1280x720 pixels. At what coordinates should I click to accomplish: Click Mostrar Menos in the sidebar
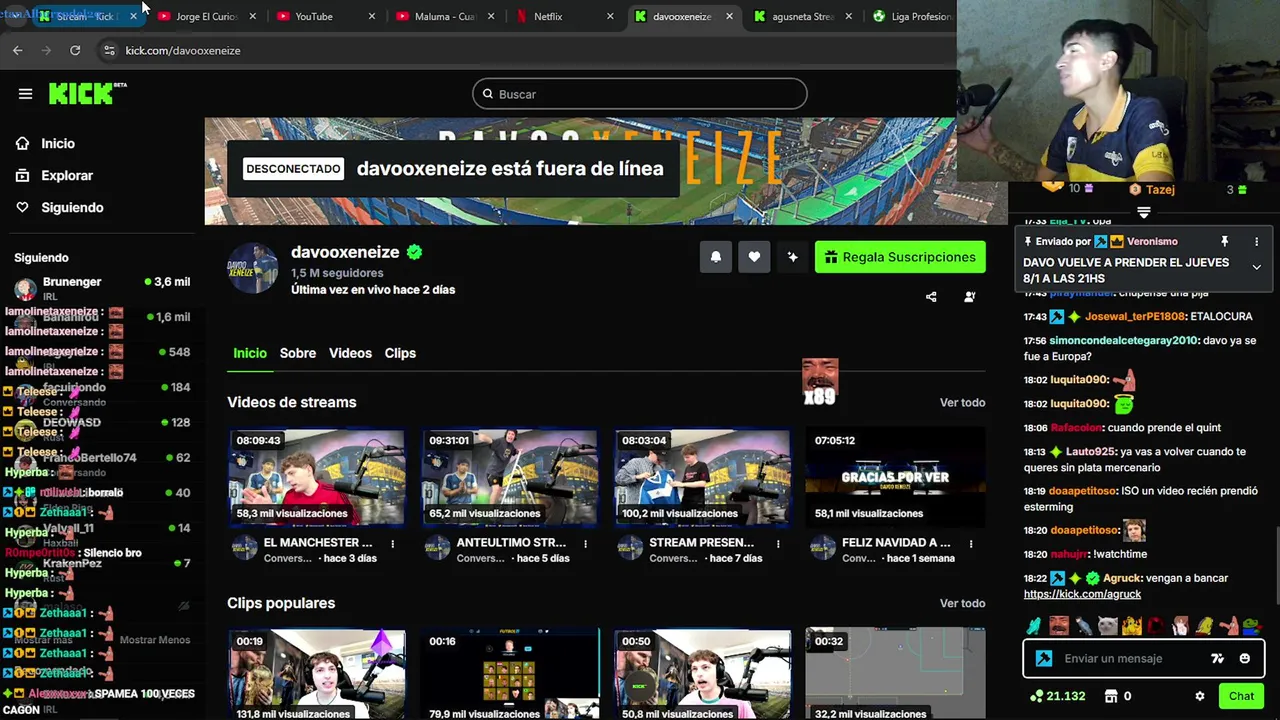tap(154, 640)
